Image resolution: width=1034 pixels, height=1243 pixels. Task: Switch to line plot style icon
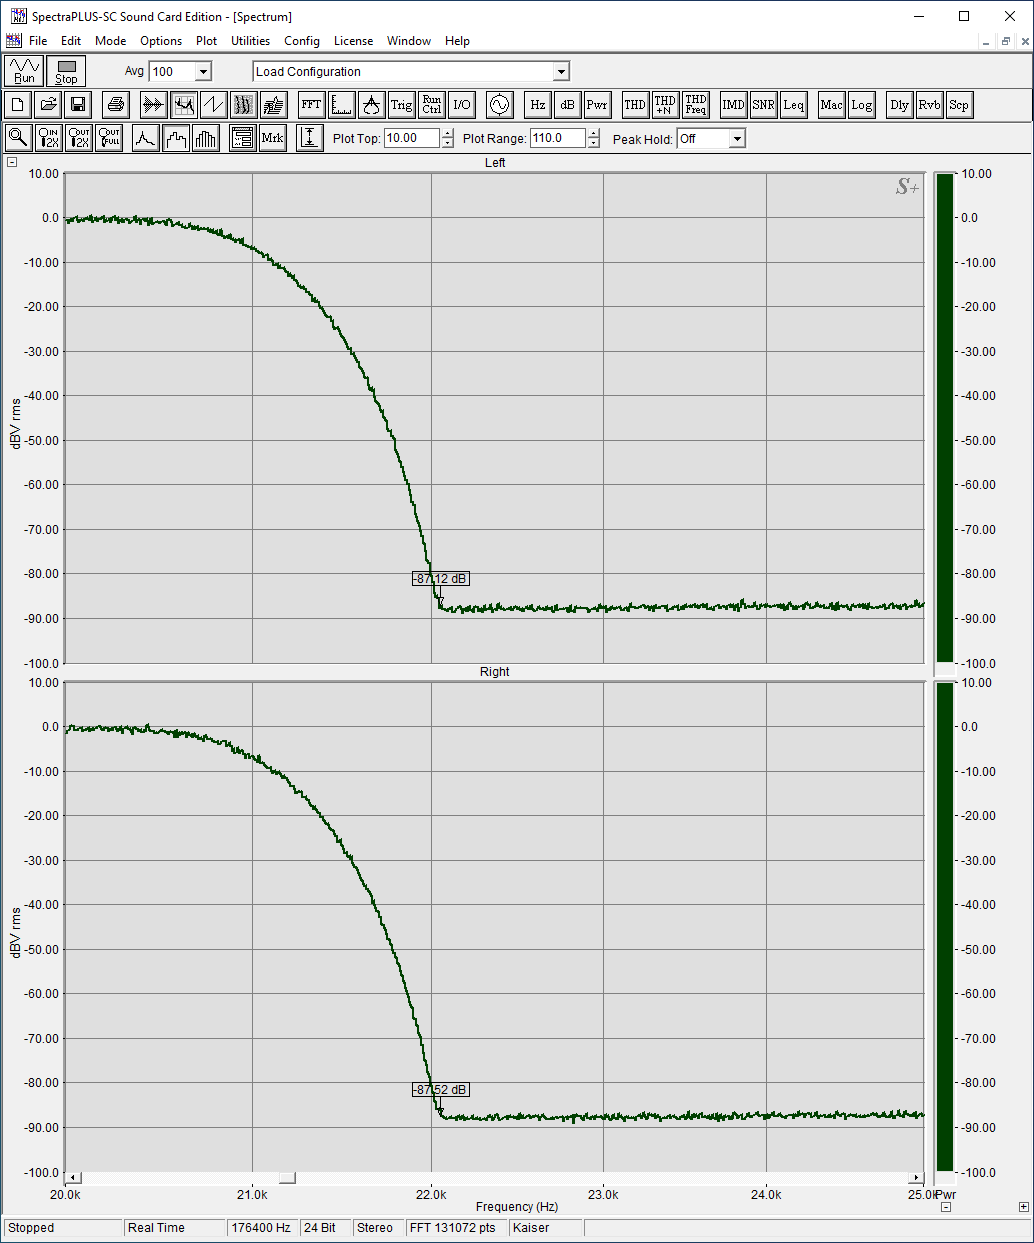[x=146, y=138]
